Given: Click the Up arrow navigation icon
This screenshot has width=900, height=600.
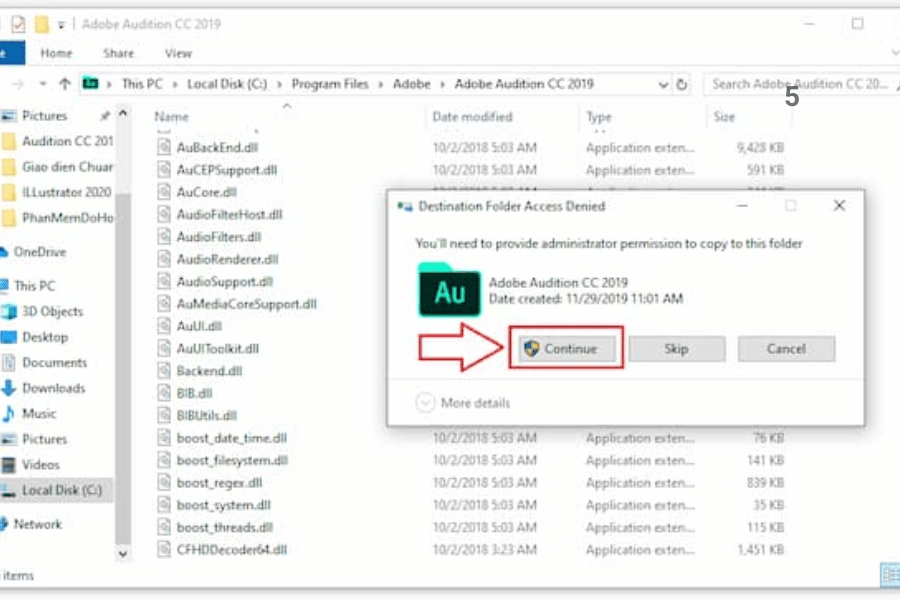Looking at the screenshot, I should pos(65,84).
